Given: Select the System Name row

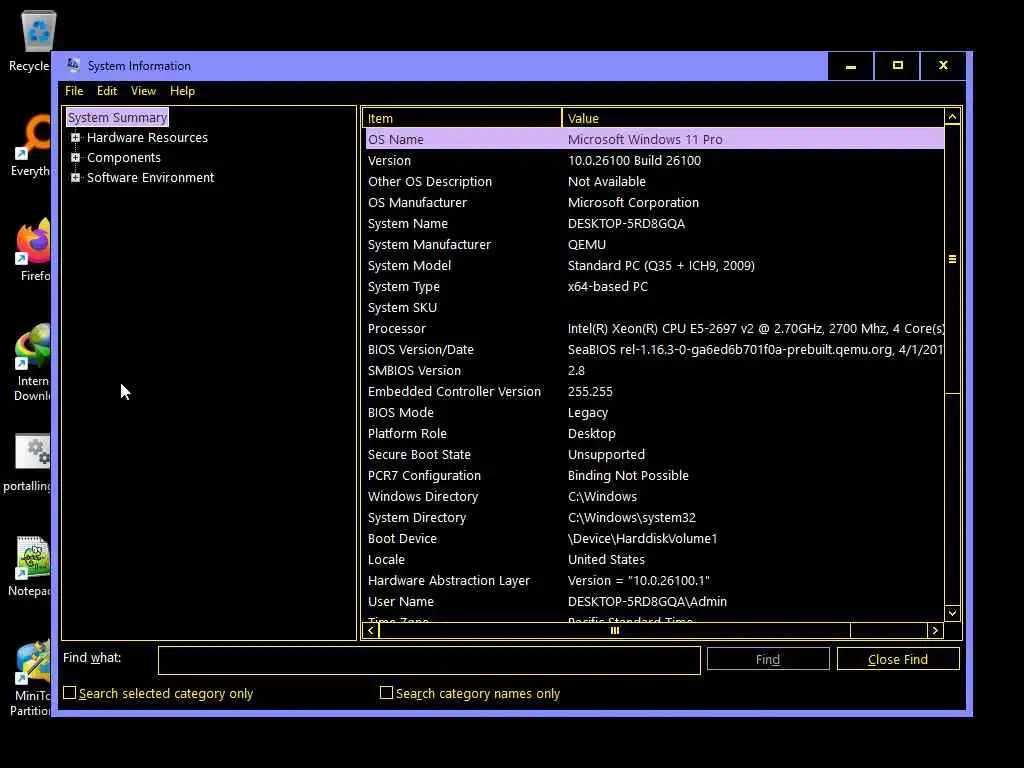Looking at the screenshot, I should 654,223.
